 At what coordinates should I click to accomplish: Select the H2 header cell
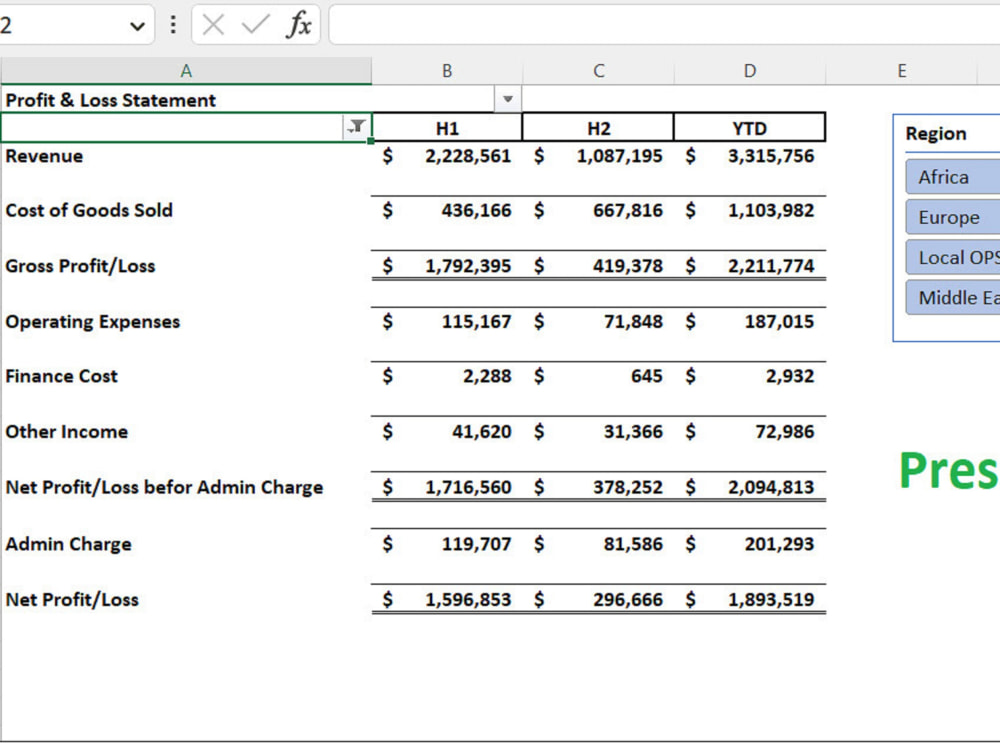598,128
